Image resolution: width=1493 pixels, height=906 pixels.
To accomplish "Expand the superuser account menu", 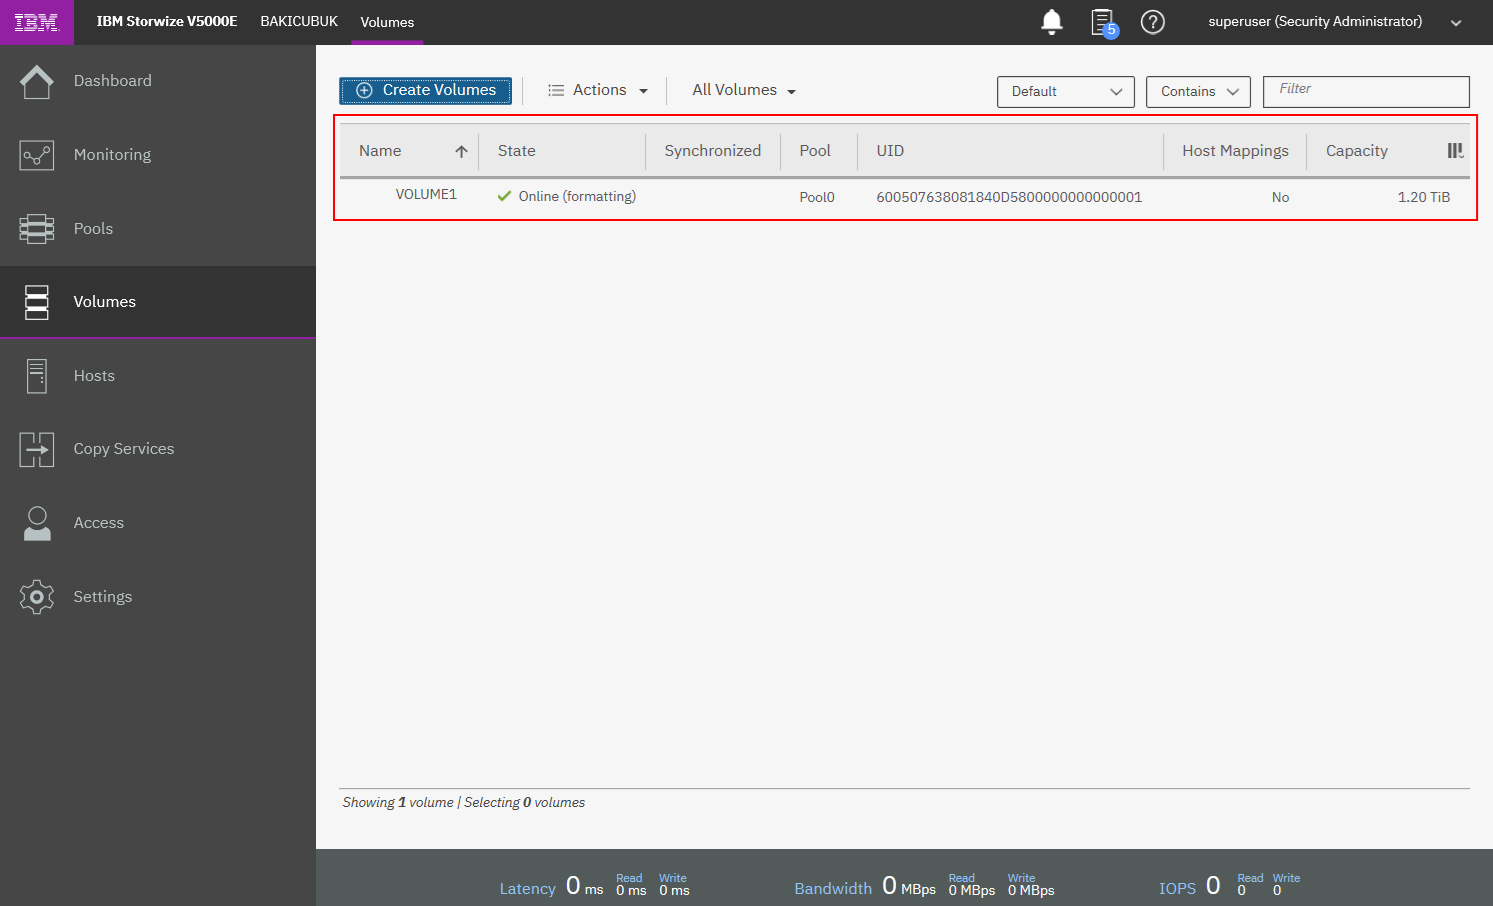I will pyautogui.click(x=1456, y=23).
